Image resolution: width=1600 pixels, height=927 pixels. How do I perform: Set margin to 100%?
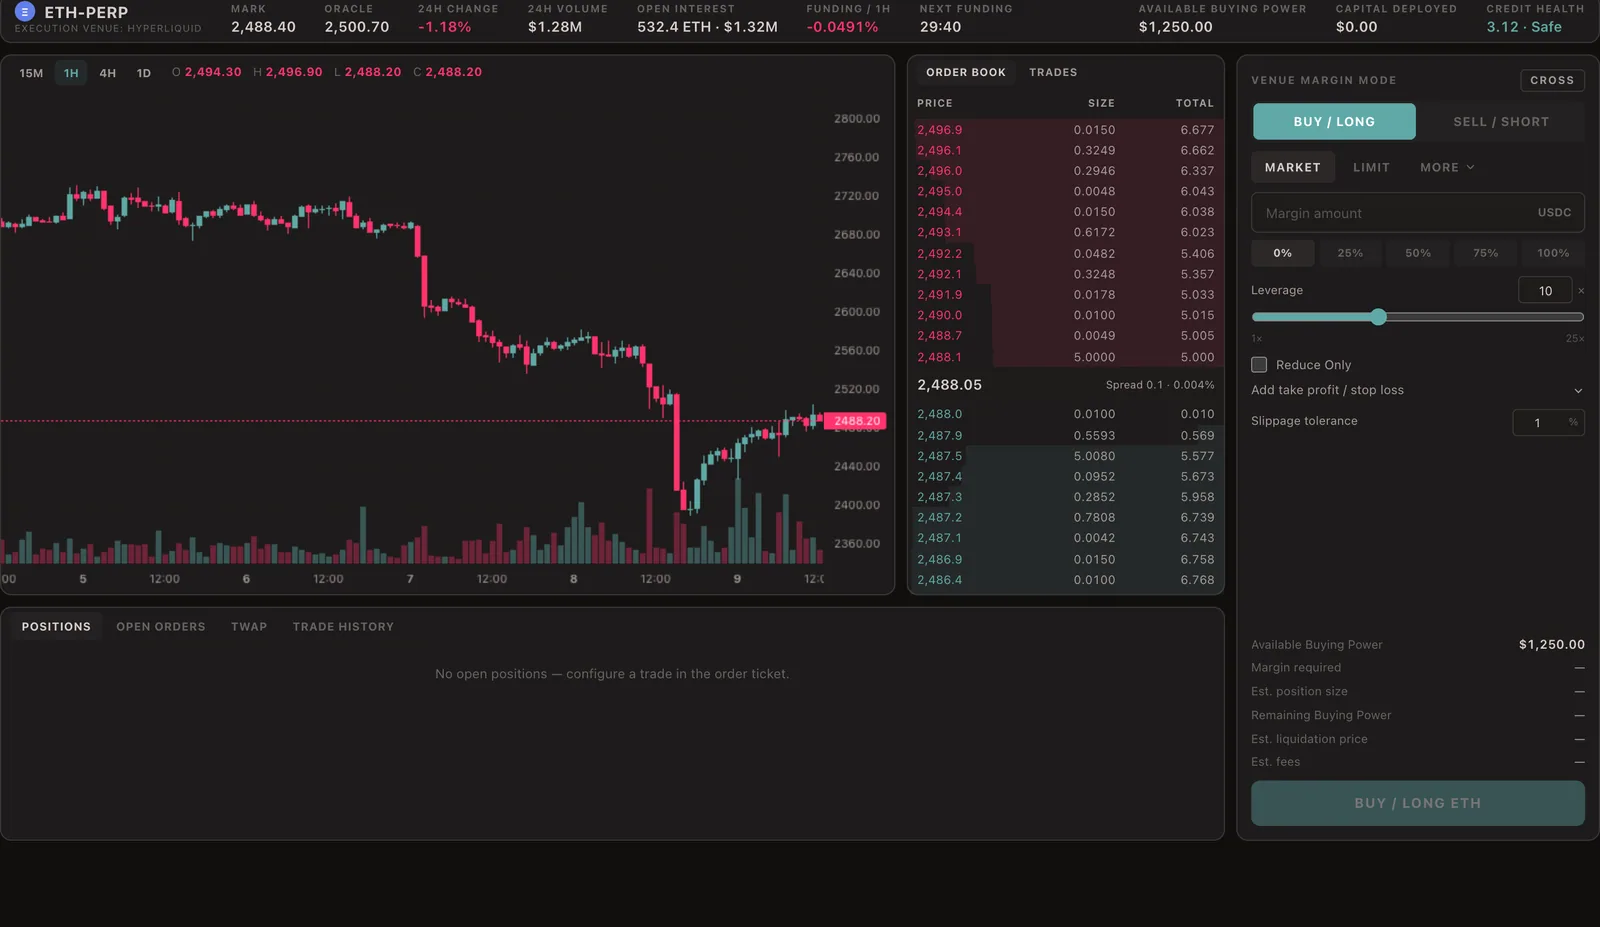click(1553, 254)
